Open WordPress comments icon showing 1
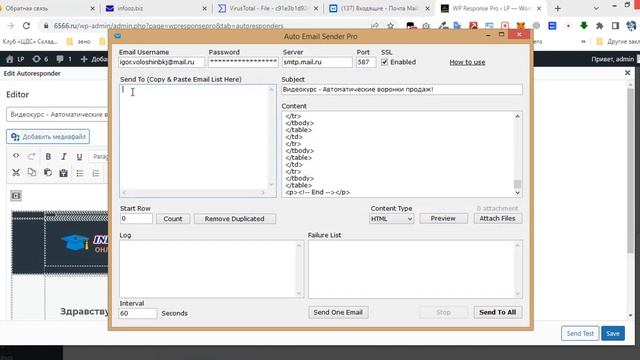Image resolution: width=640 pixels, height=360 pixels. pos(64,59)
